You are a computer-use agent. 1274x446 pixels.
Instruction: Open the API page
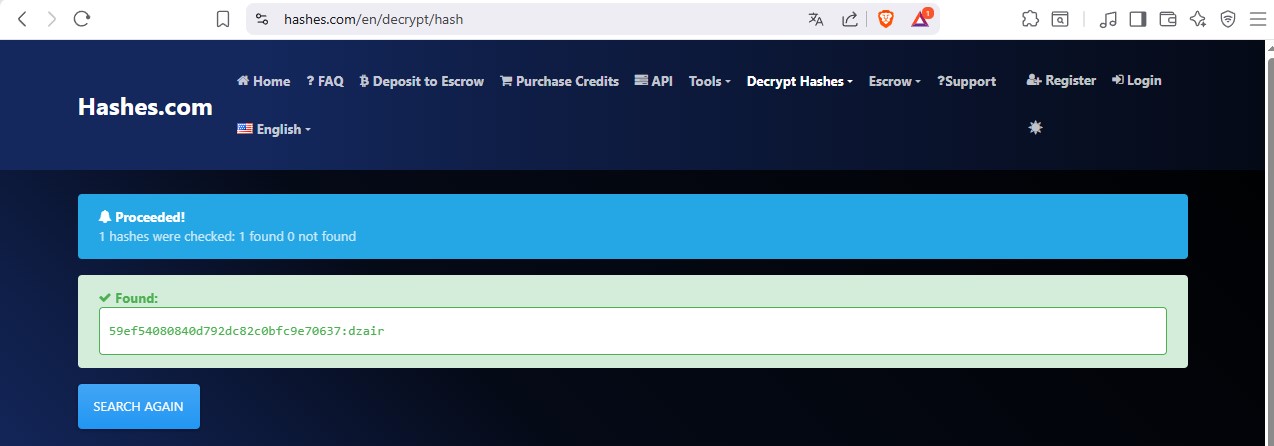coord(653,81)
